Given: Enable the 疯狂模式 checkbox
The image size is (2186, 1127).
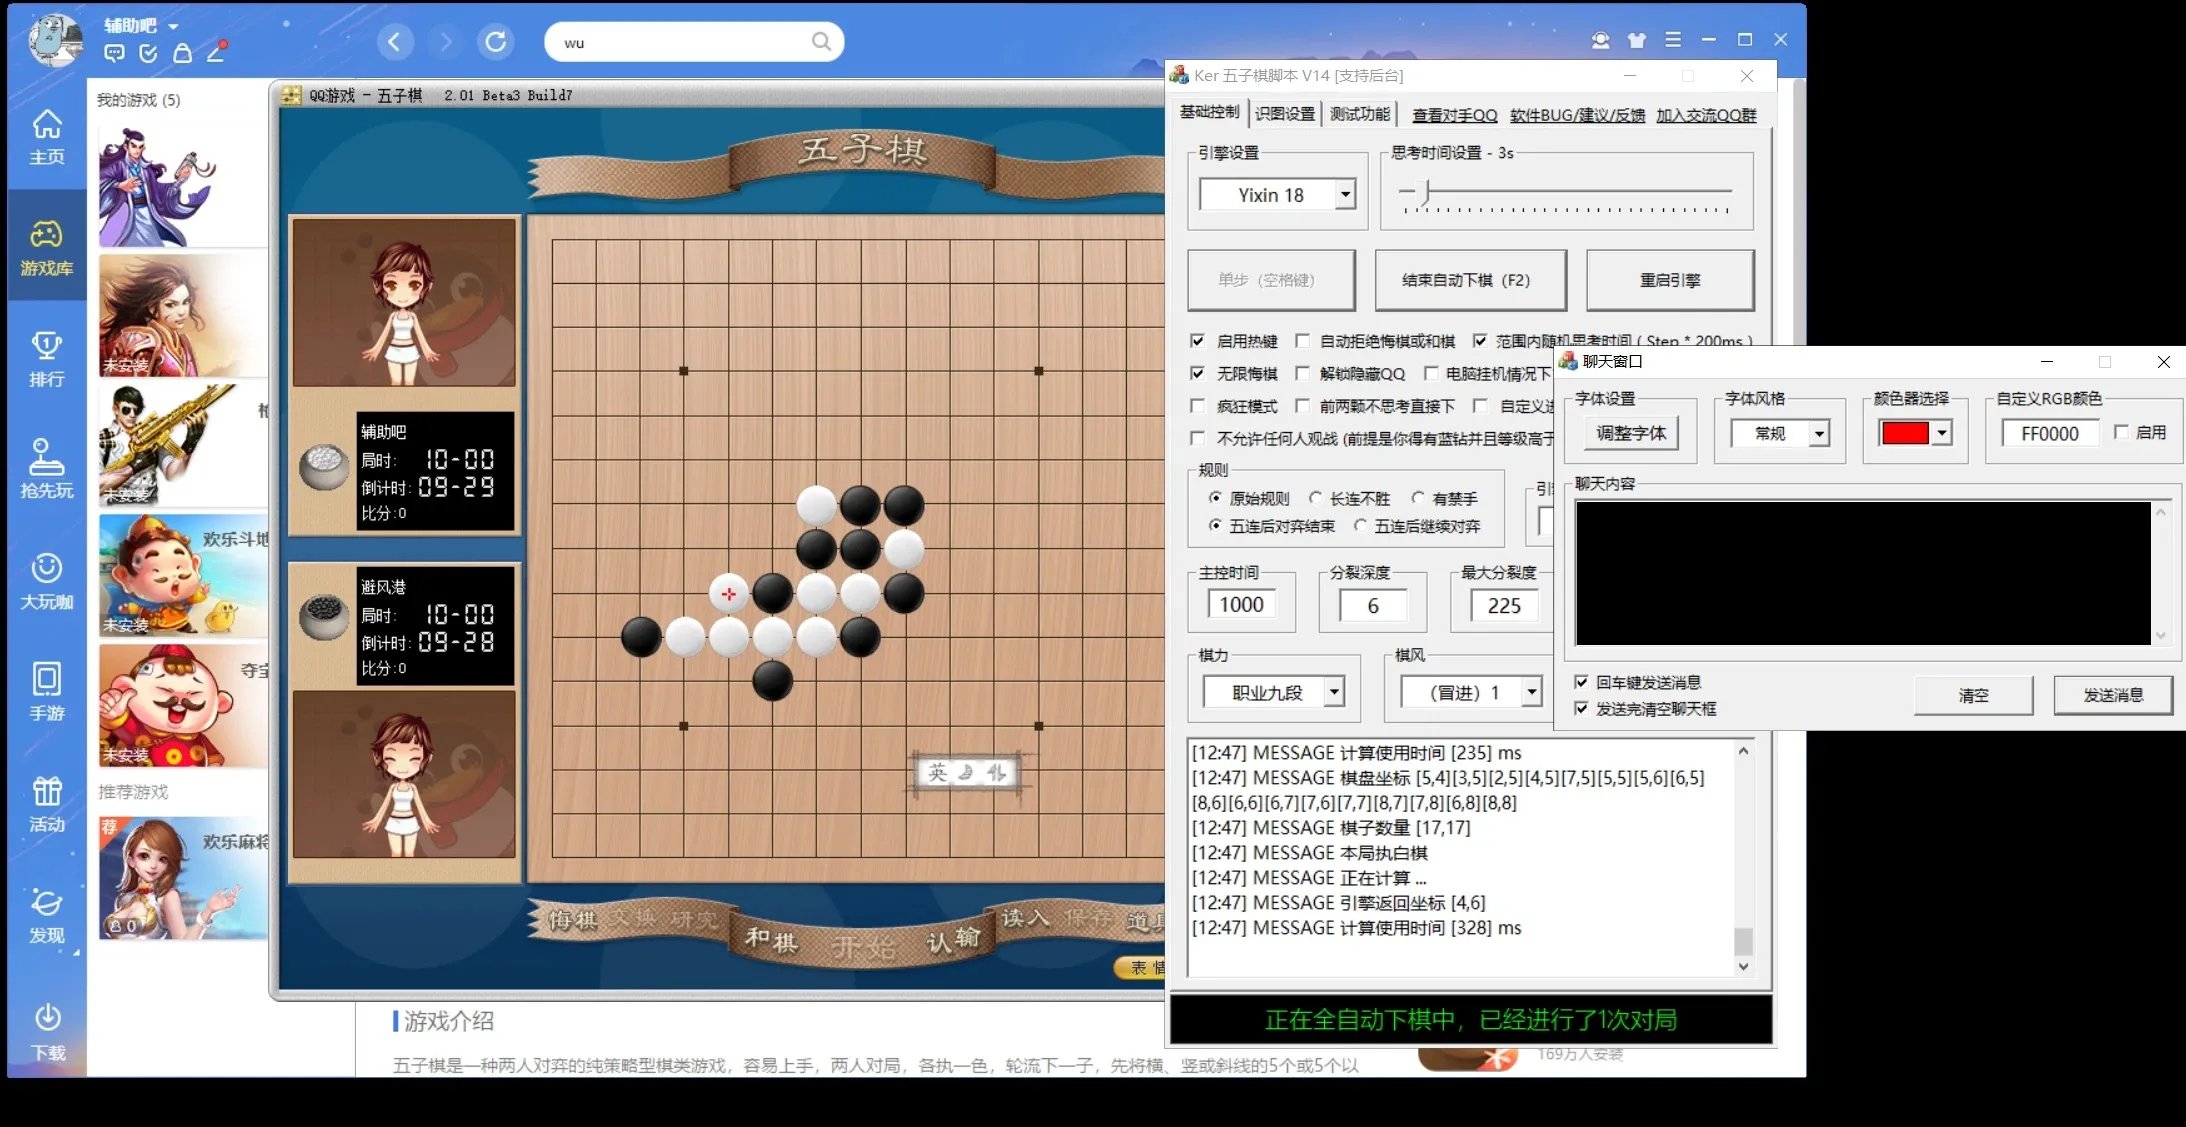Looking at the screenshot, I should 1198,406.
